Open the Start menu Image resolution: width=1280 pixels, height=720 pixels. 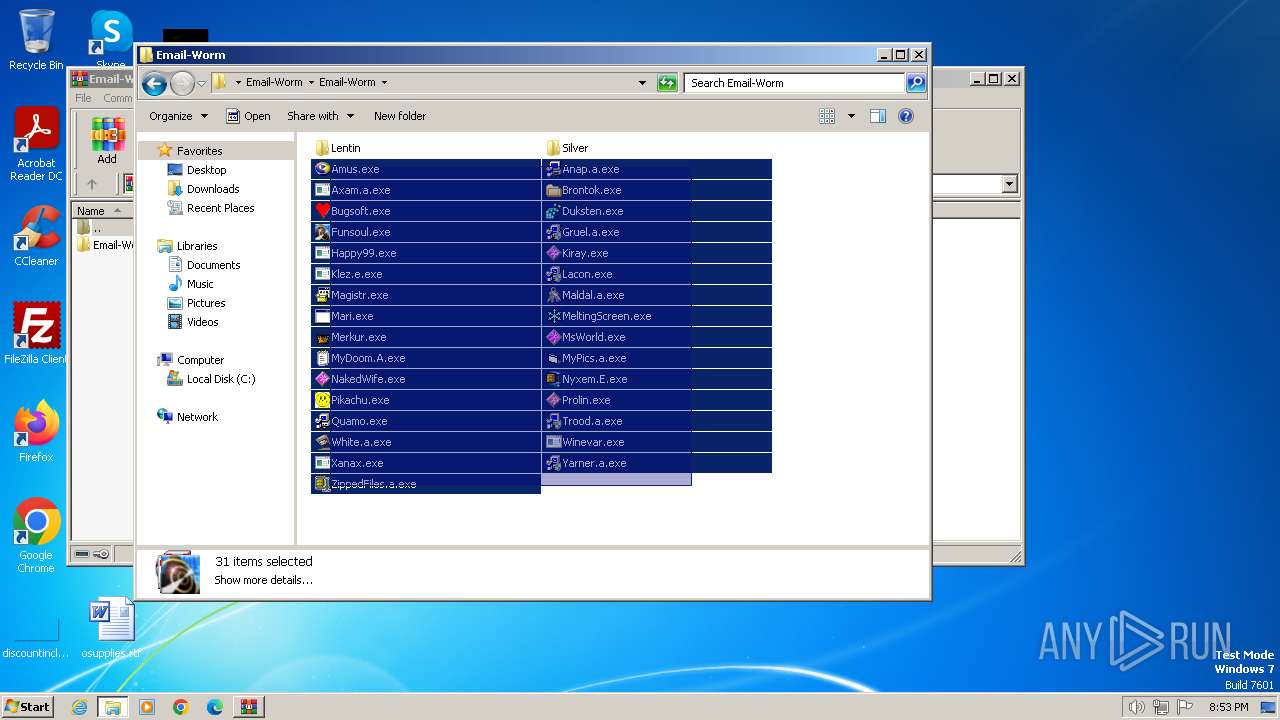pos(27,706)
